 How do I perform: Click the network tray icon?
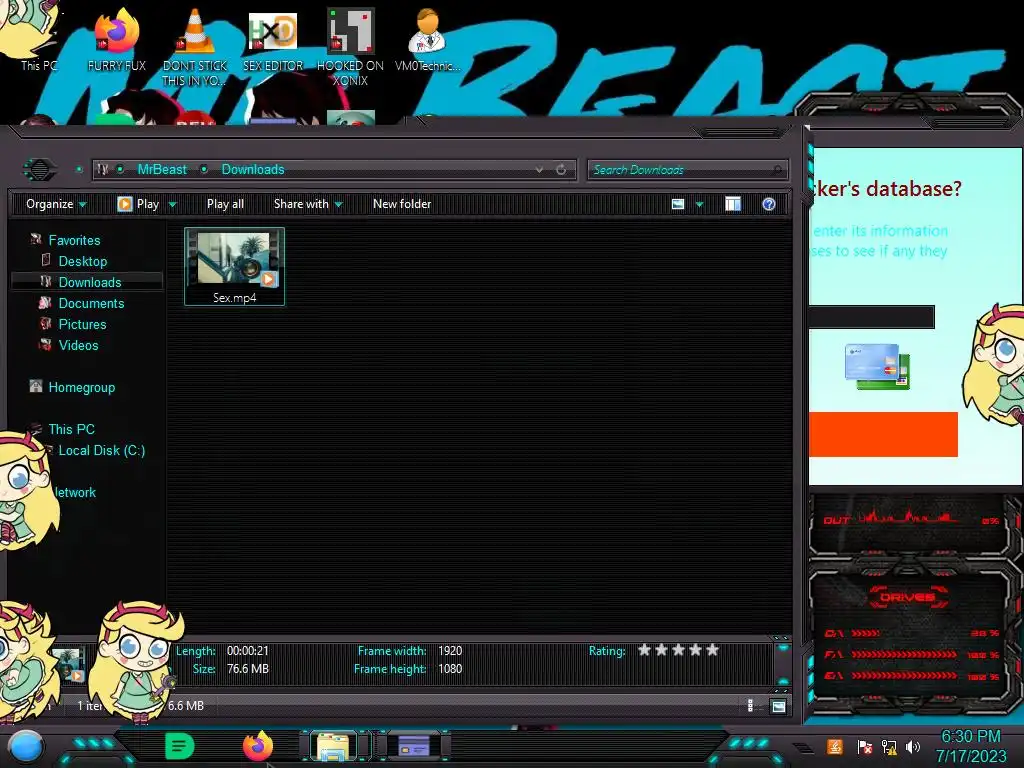[889, 747]
